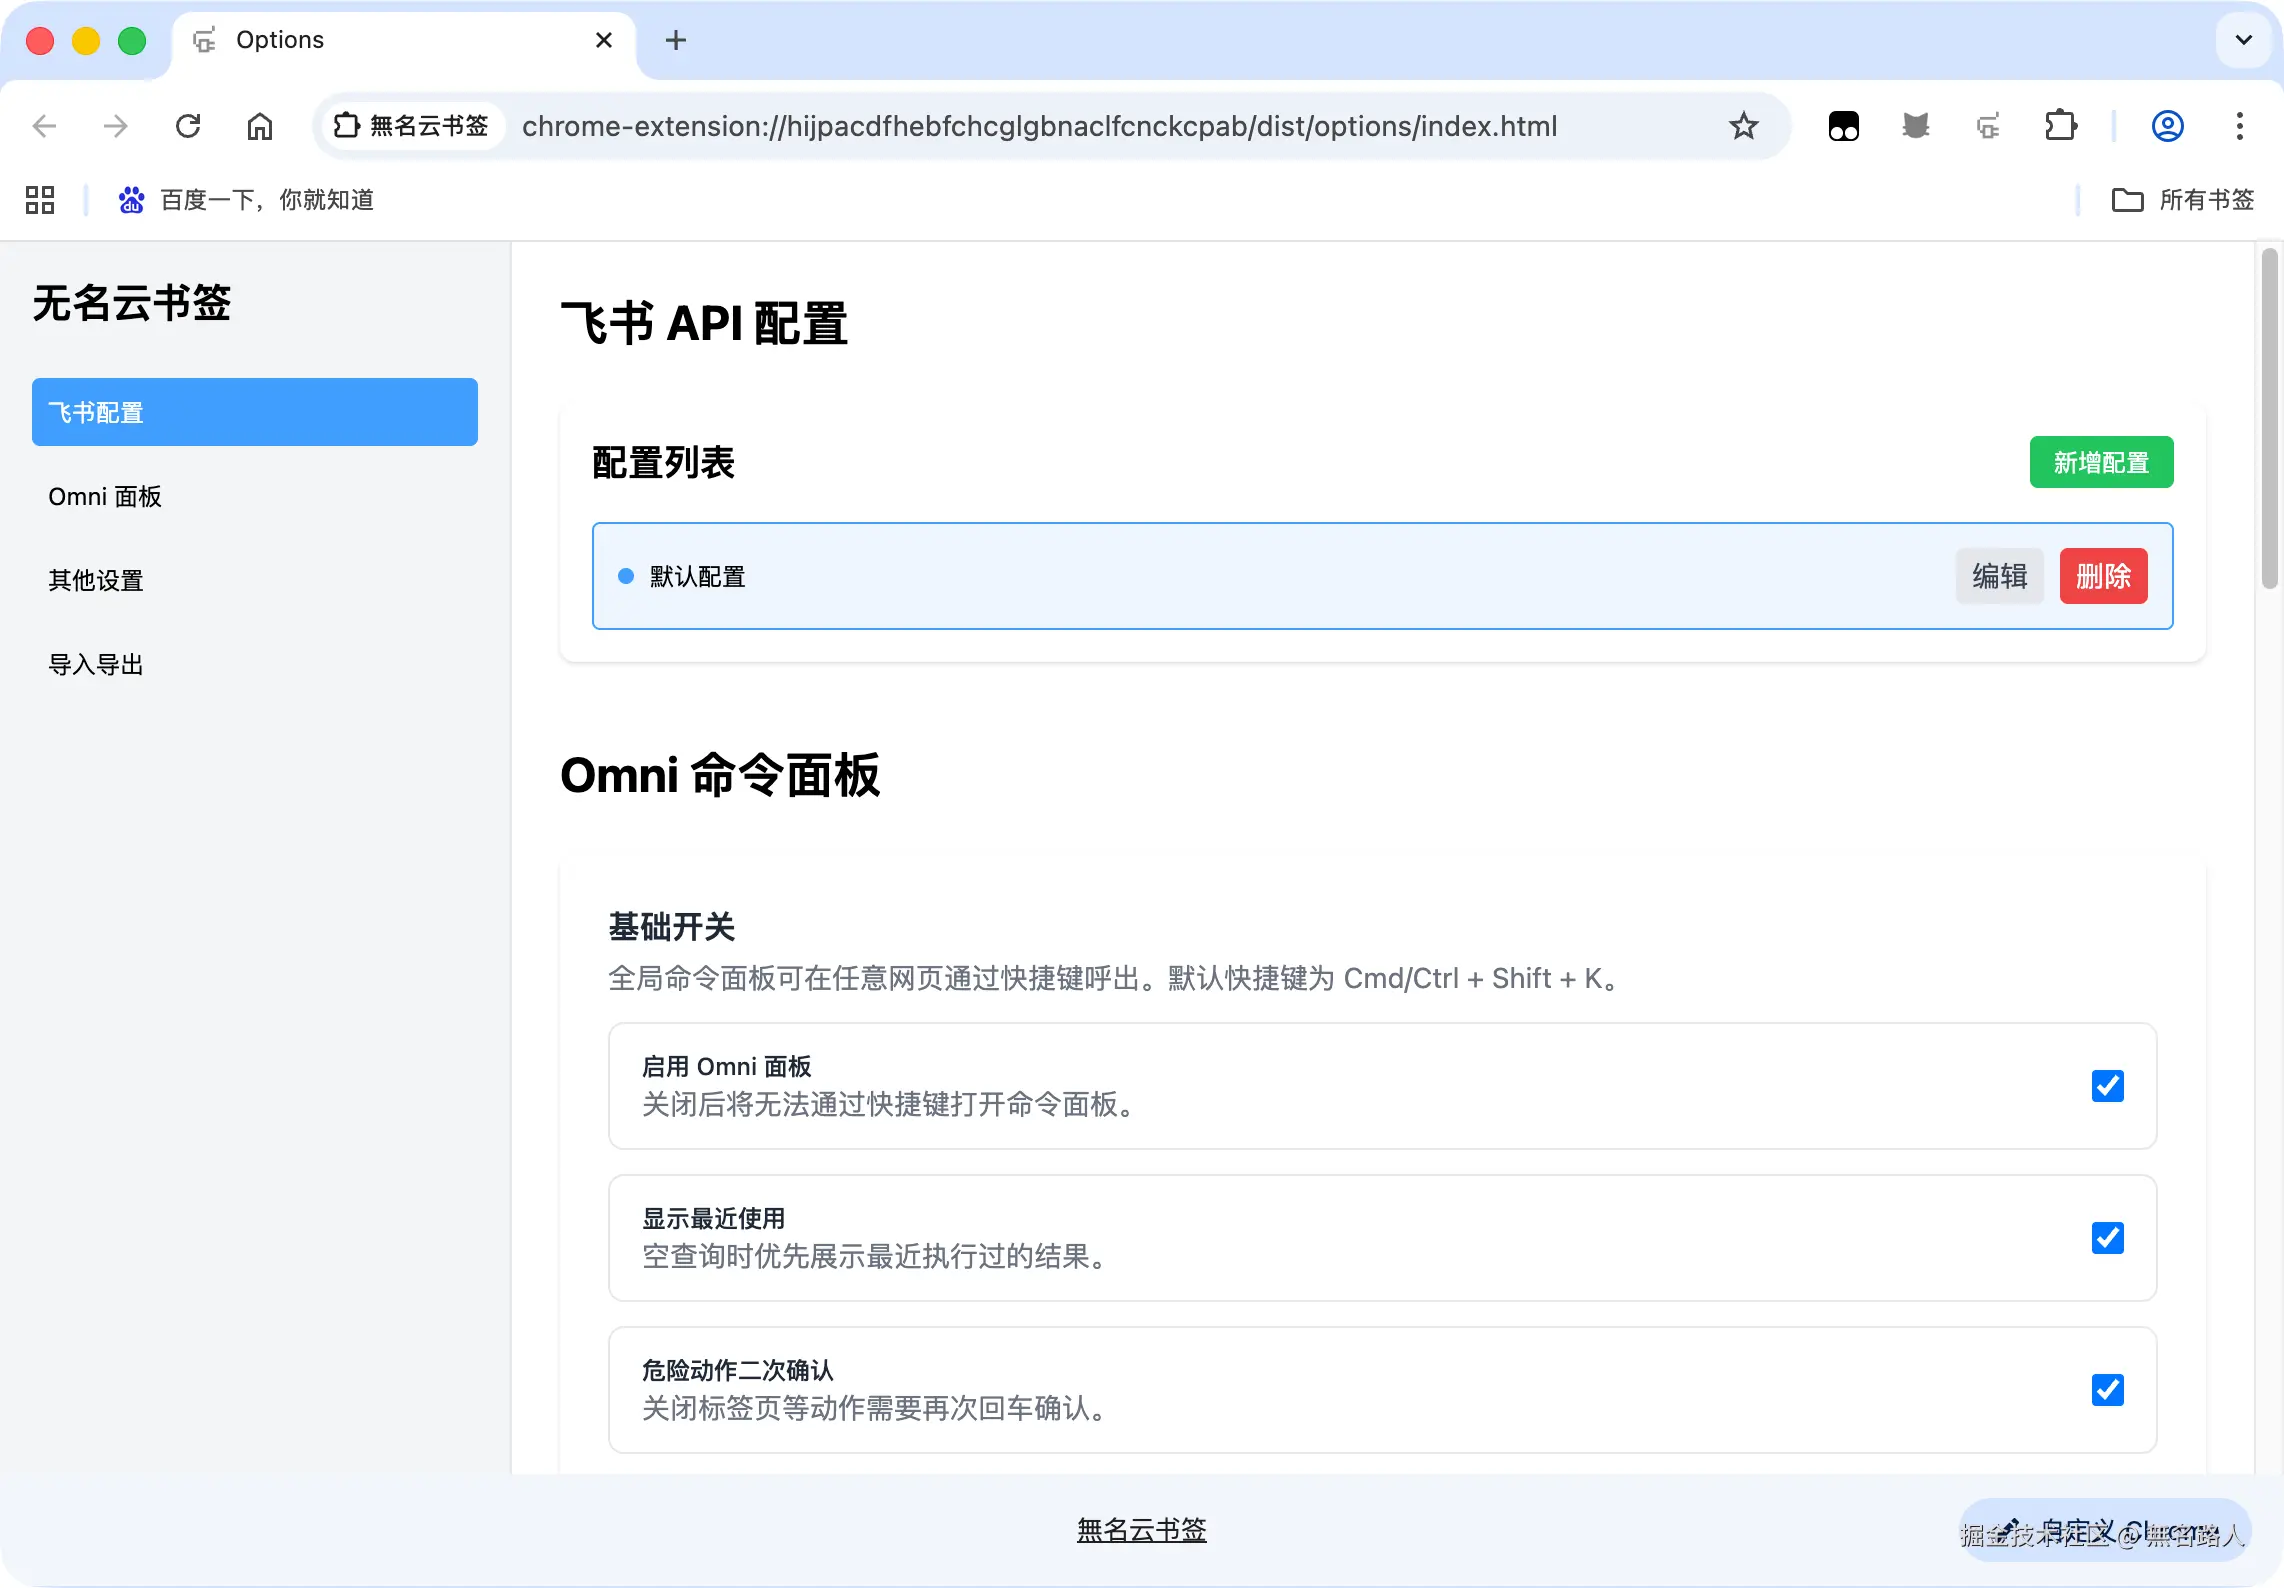Open the Extensions puzzle piece icon
Image resolution: width=2284 pixels, height=1588 pixels.
[x=2060, y=126]
